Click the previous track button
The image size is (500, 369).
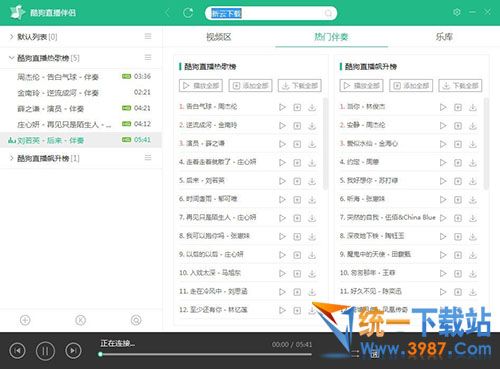pos(18,351)
